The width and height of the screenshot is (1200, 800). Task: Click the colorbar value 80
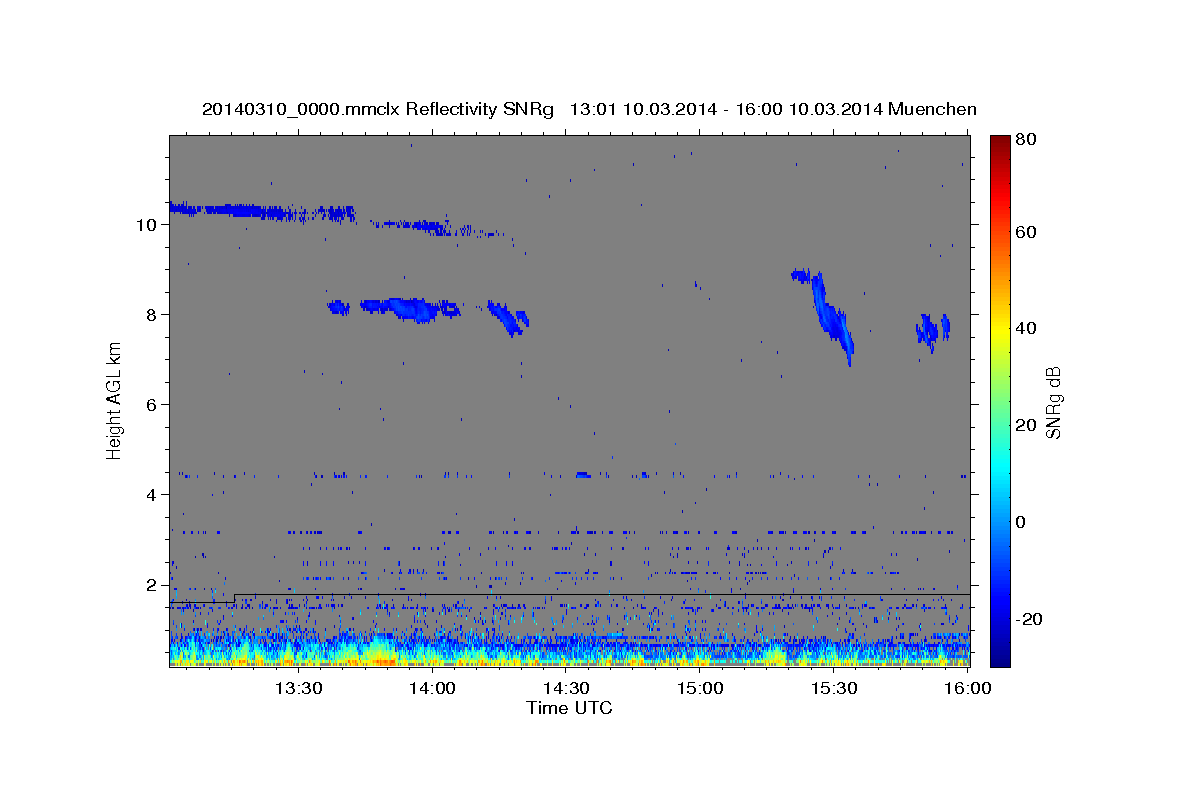coord(1028,139)
